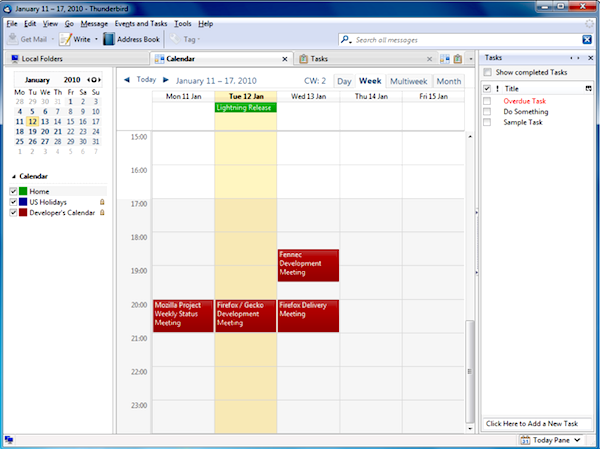Close the Tasks side pane
Screen dimensions: 600x449
click(x=590, y=58)
